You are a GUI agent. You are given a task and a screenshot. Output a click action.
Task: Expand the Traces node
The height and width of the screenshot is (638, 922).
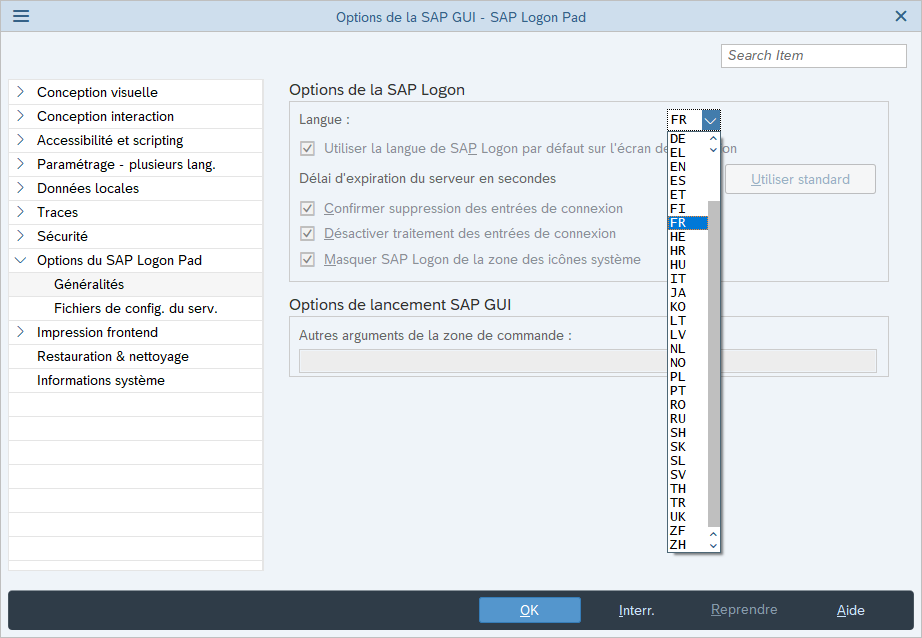[21, 212]
